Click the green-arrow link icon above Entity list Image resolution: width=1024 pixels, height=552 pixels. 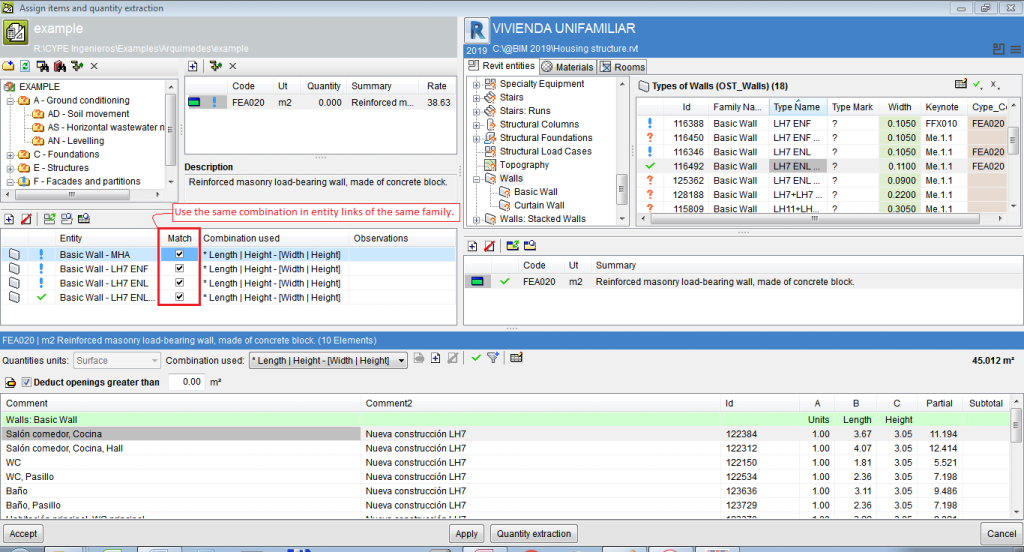49,219
